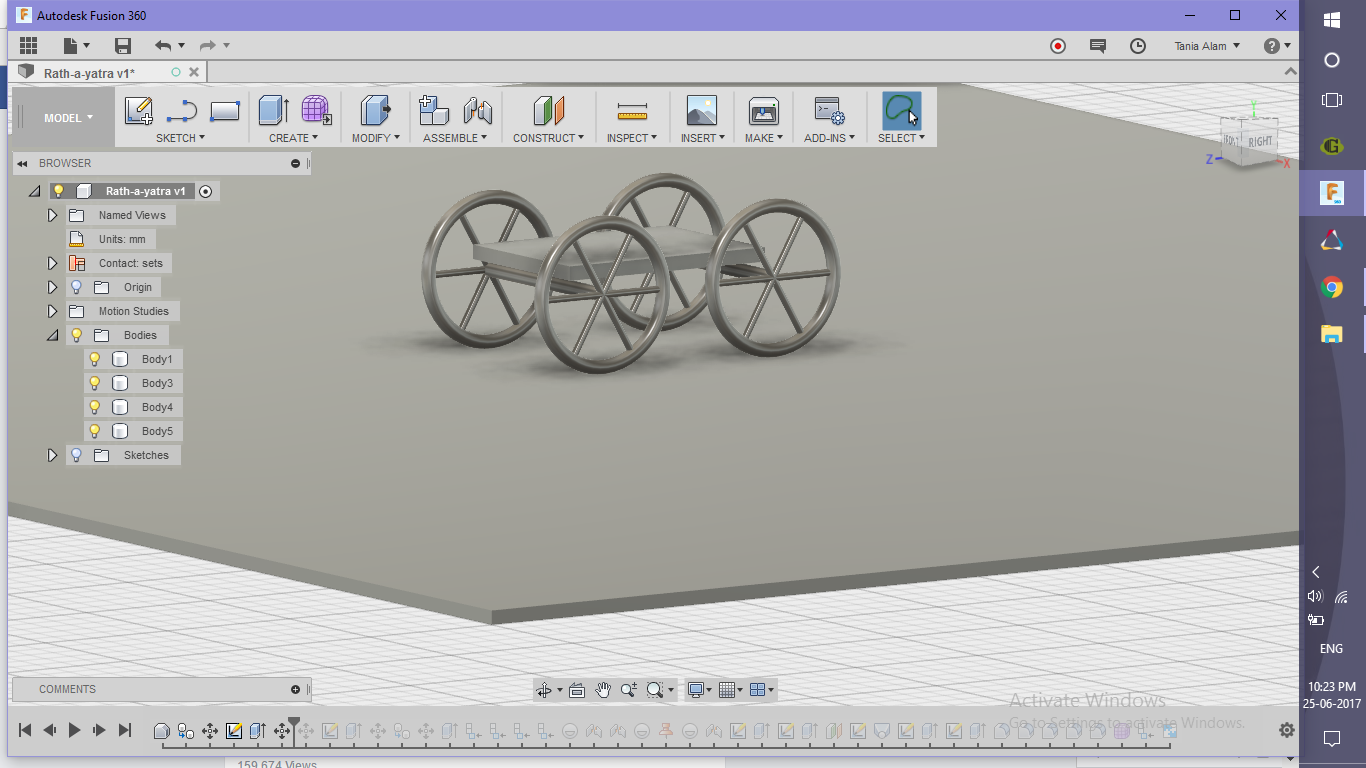The height and width of the screenshot is (768, 1366).
Task: Click the RIGHT face of the ViewCube
Action: (x=1260, y=142)
